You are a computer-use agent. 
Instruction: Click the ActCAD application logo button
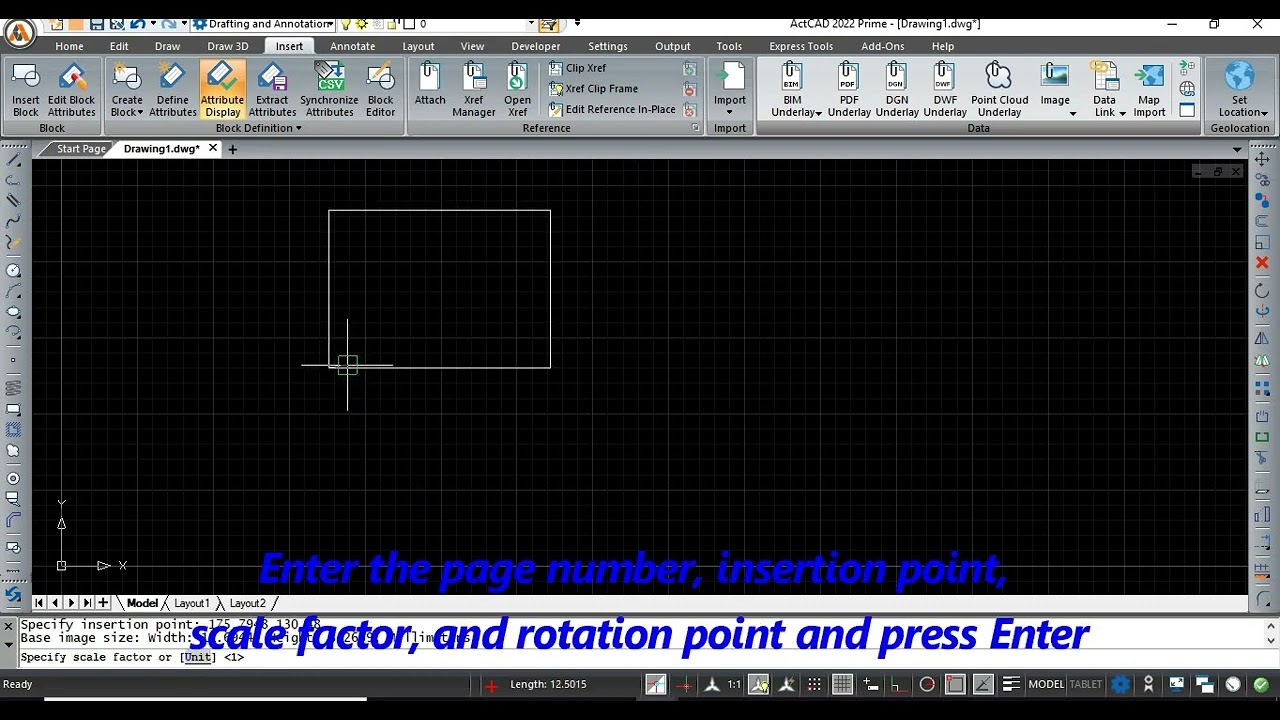point(20,32)
